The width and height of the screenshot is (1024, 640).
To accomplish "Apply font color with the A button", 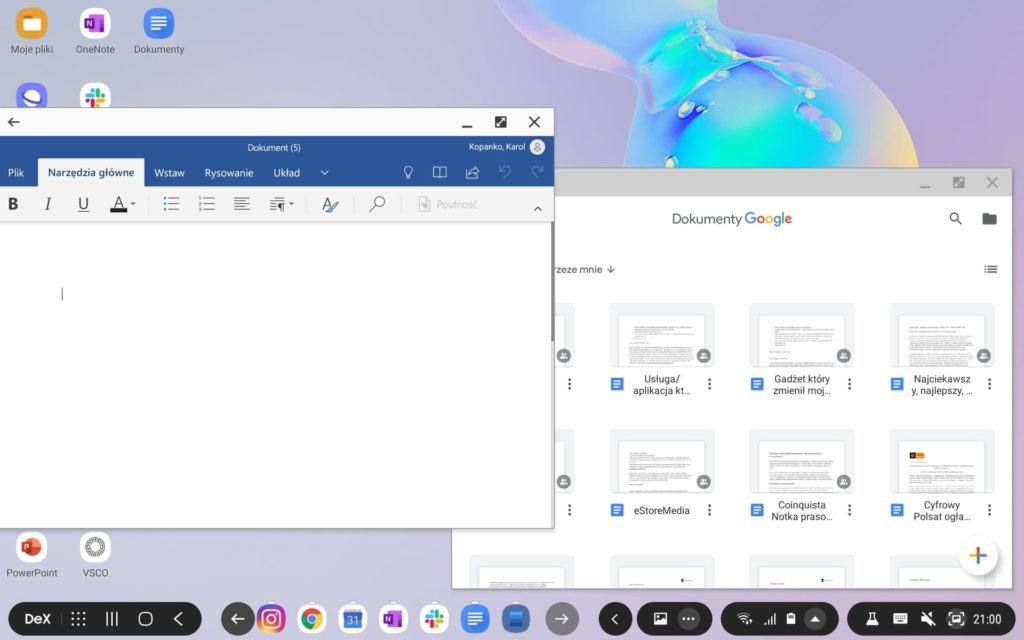I will click(x=118, y=204).
